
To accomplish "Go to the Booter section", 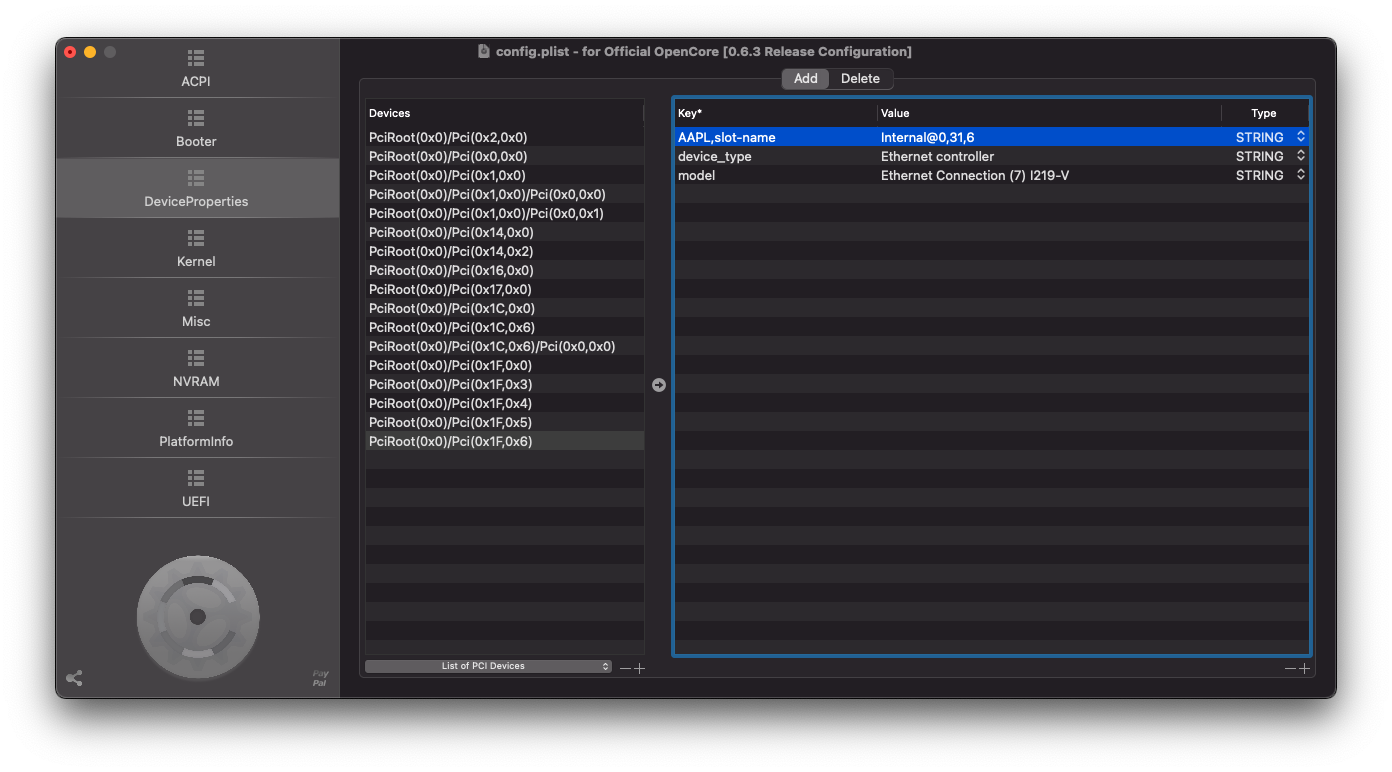I will 196,129.
